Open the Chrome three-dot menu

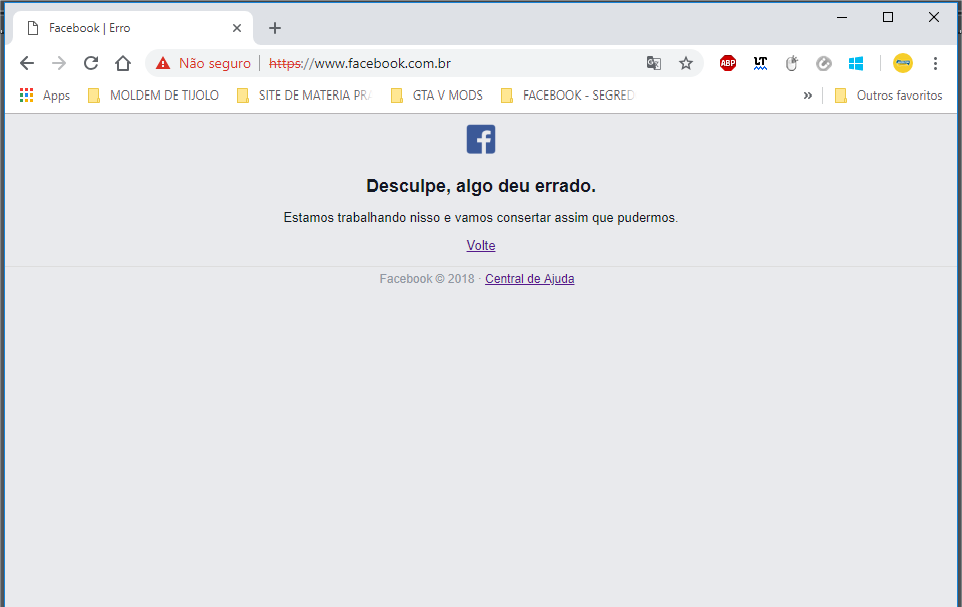point(935,63)
